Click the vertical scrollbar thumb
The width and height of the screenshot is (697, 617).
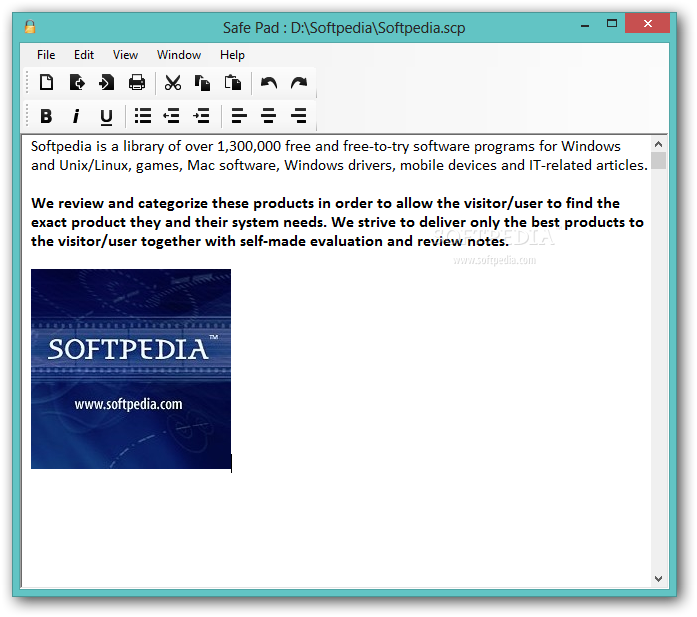click(659, 160)
